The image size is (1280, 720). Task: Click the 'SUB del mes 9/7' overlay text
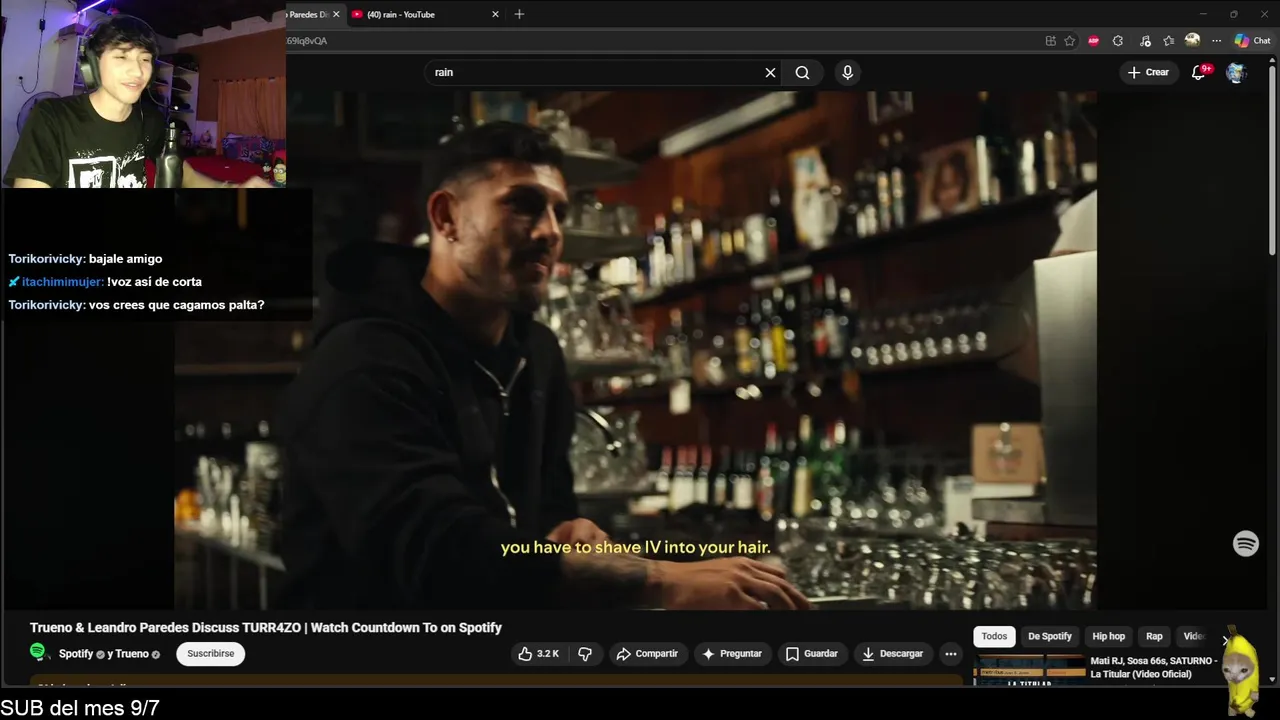click(80, 708)
